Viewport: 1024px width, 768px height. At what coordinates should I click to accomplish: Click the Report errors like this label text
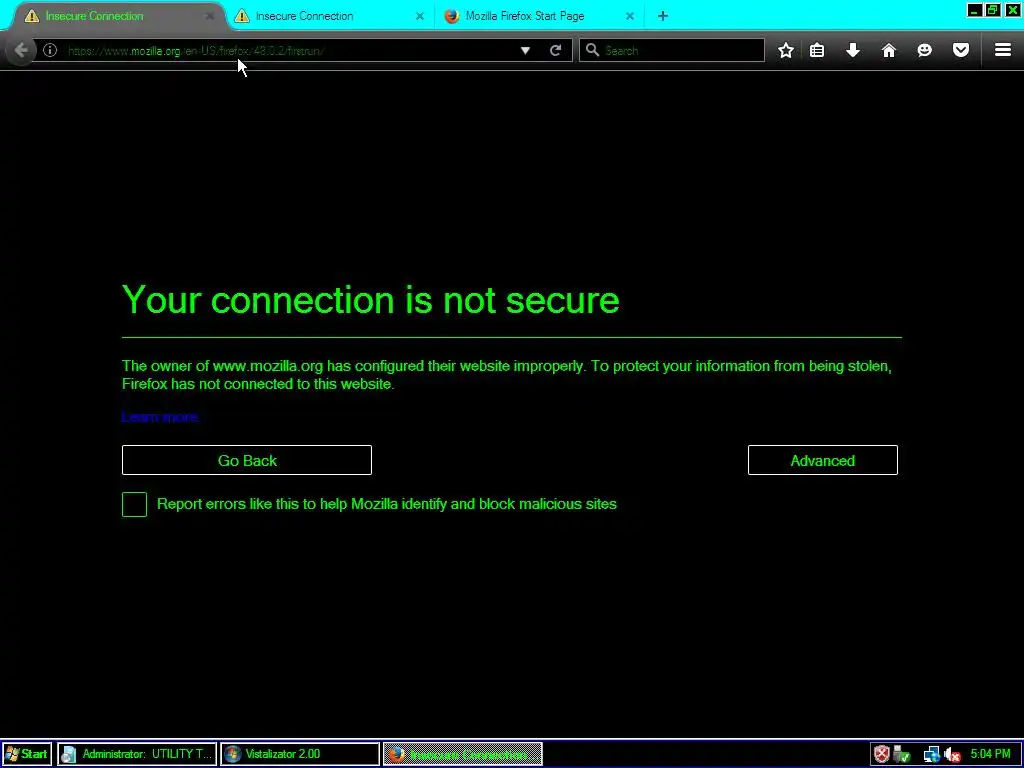(x=387, y=504)
